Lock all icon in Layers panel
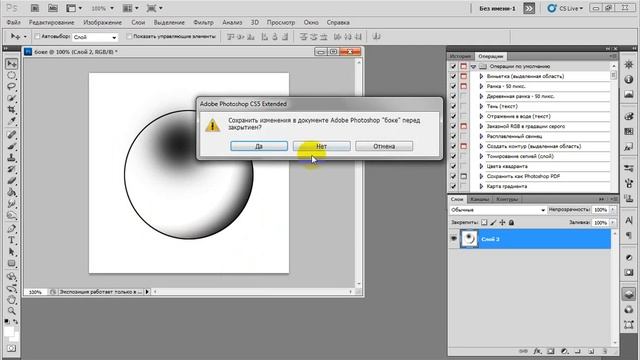The image size is (640, 360). click(x=511, y=222)
